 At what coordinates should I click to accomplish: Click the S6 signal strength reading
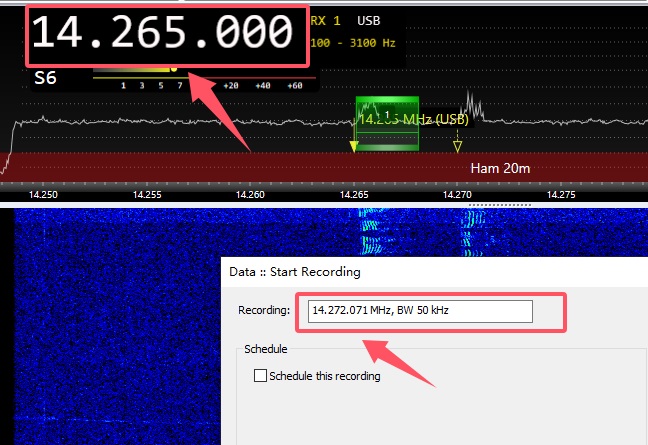tap(45, 77)
